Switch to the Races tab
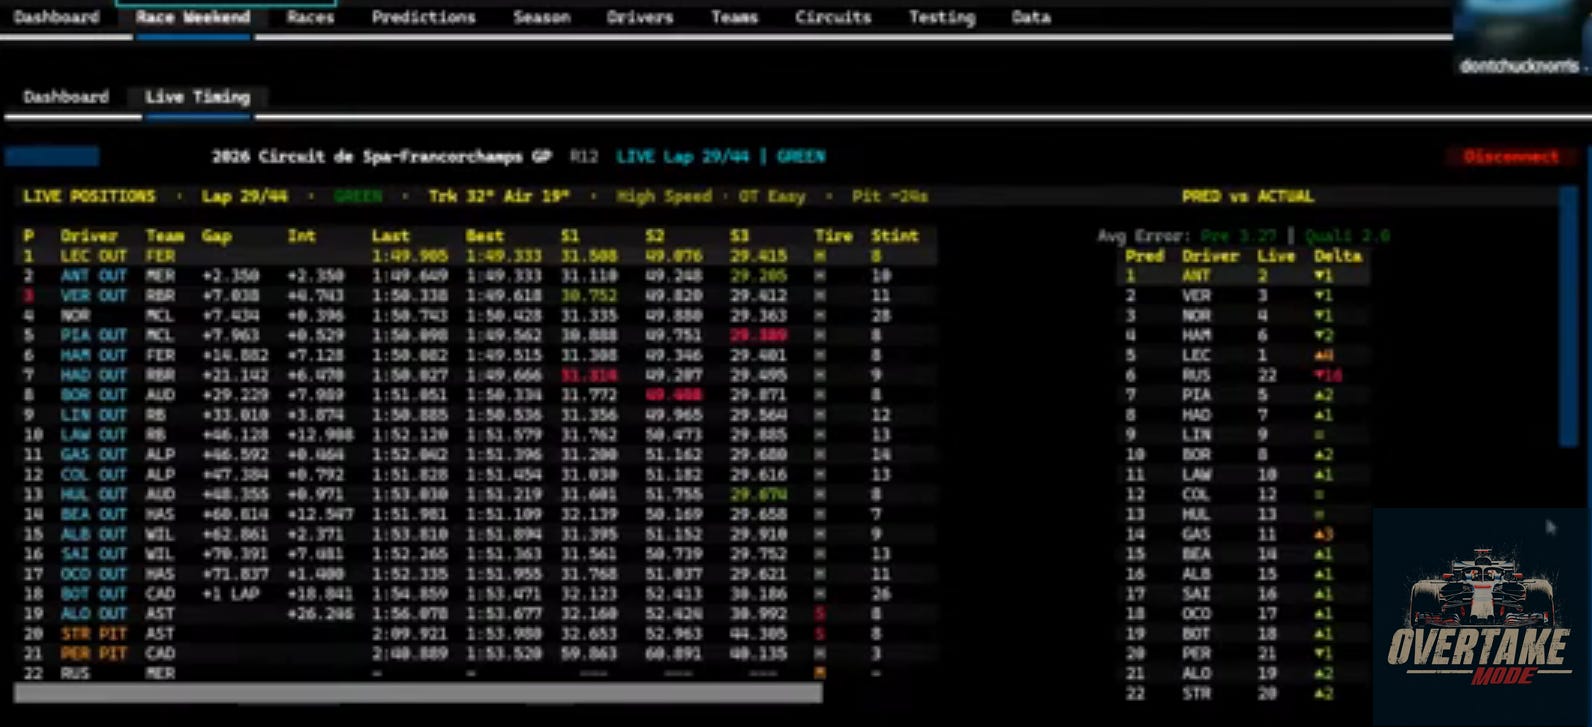 point(310,17)
